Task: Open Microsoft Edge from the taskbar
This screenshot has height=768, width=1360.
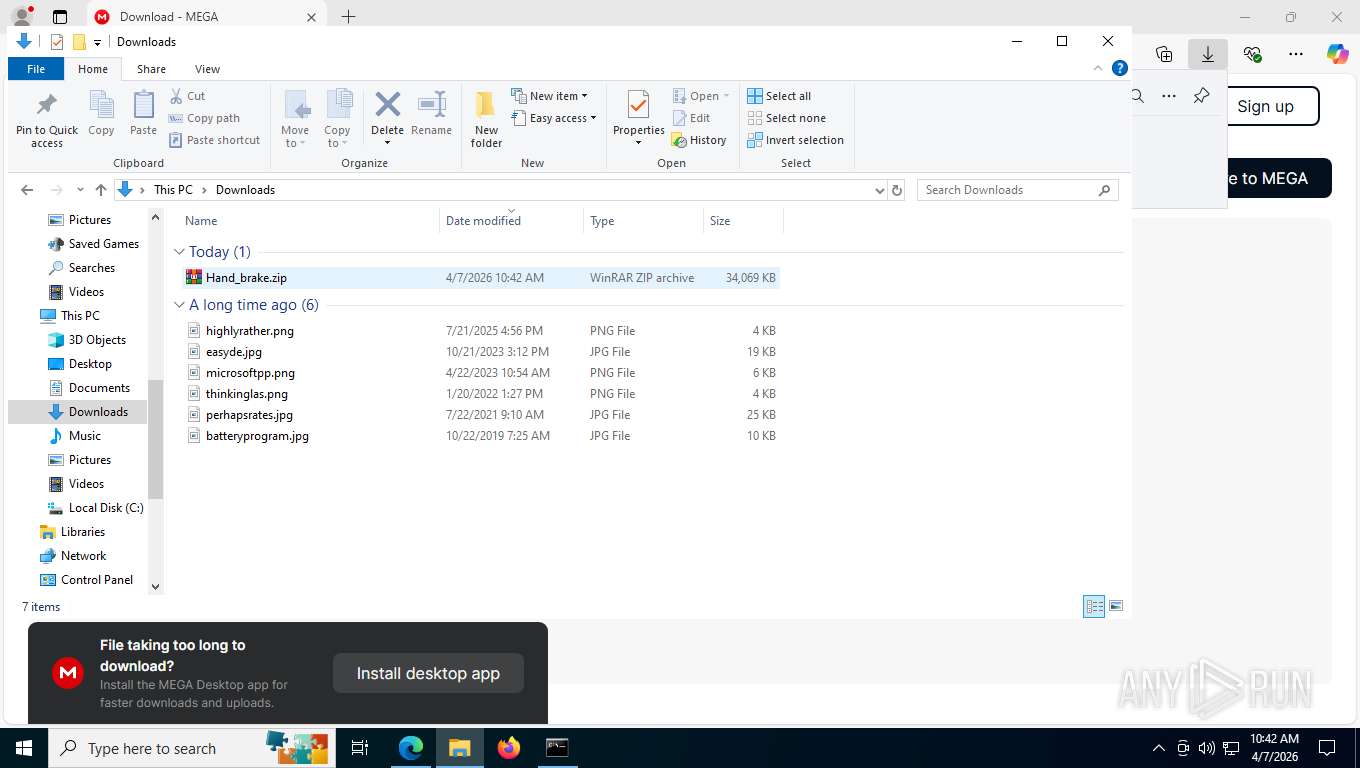Action: pyautogui.click(x=411, y=747)
